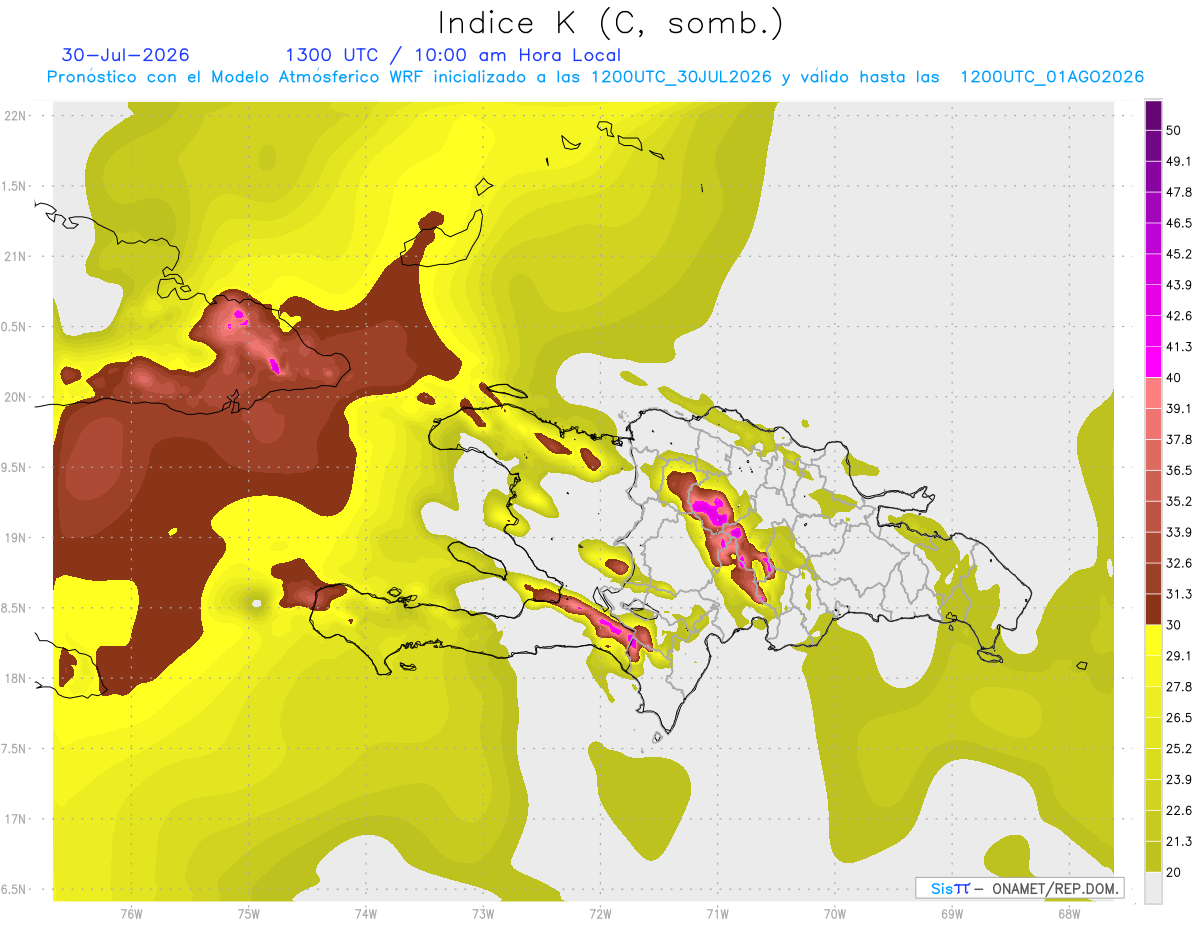Viewport: 1200px width, 927px height.
Task: Click the colorbar label '20' at the bottom
Action: 1174,872
